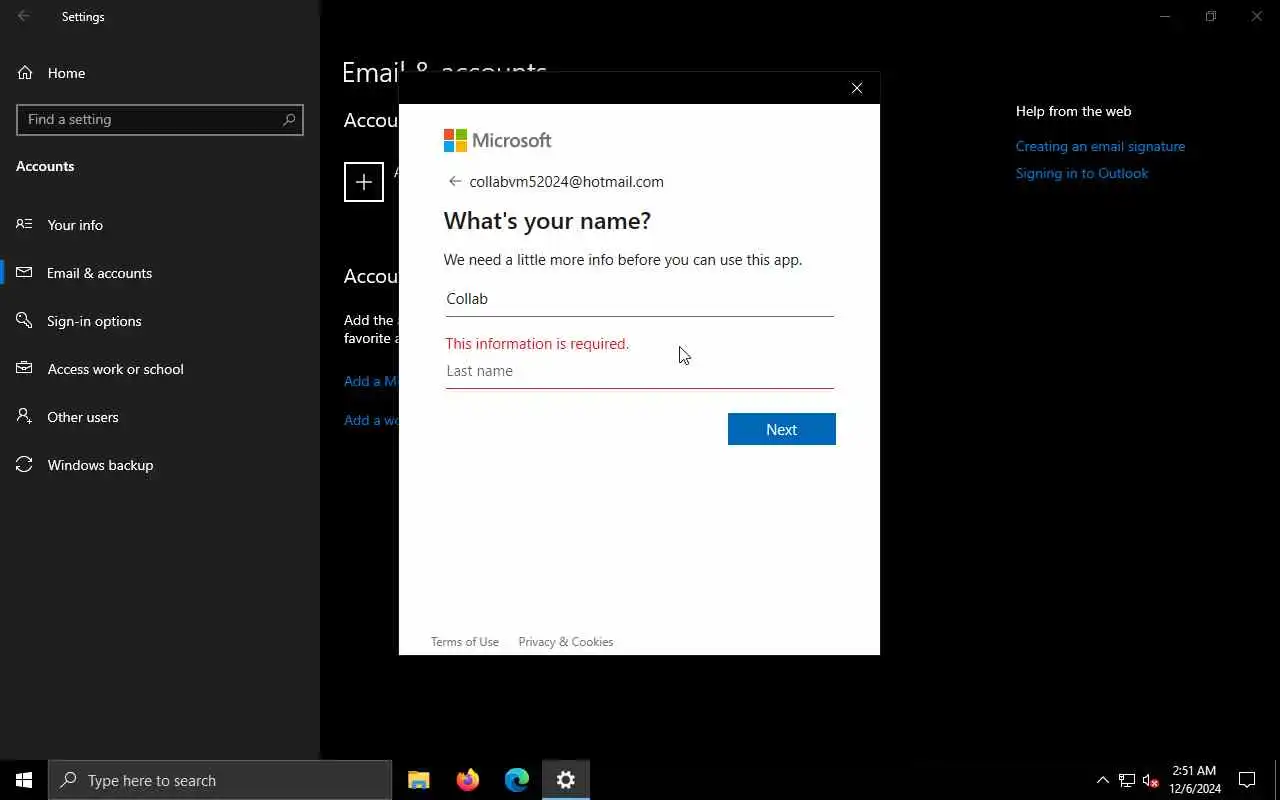Show hidden system tray icons
Image resolution: width=1280 pixels, height=800 pixels.
tap(1103, 780)
